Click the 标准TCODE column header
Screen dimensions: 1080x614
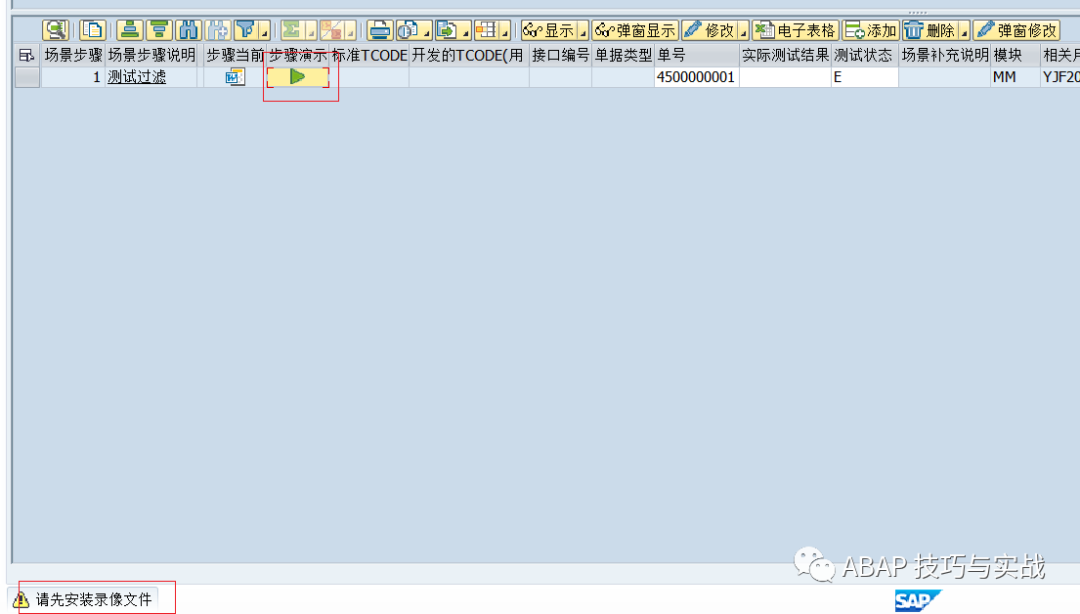click(370, 55)
